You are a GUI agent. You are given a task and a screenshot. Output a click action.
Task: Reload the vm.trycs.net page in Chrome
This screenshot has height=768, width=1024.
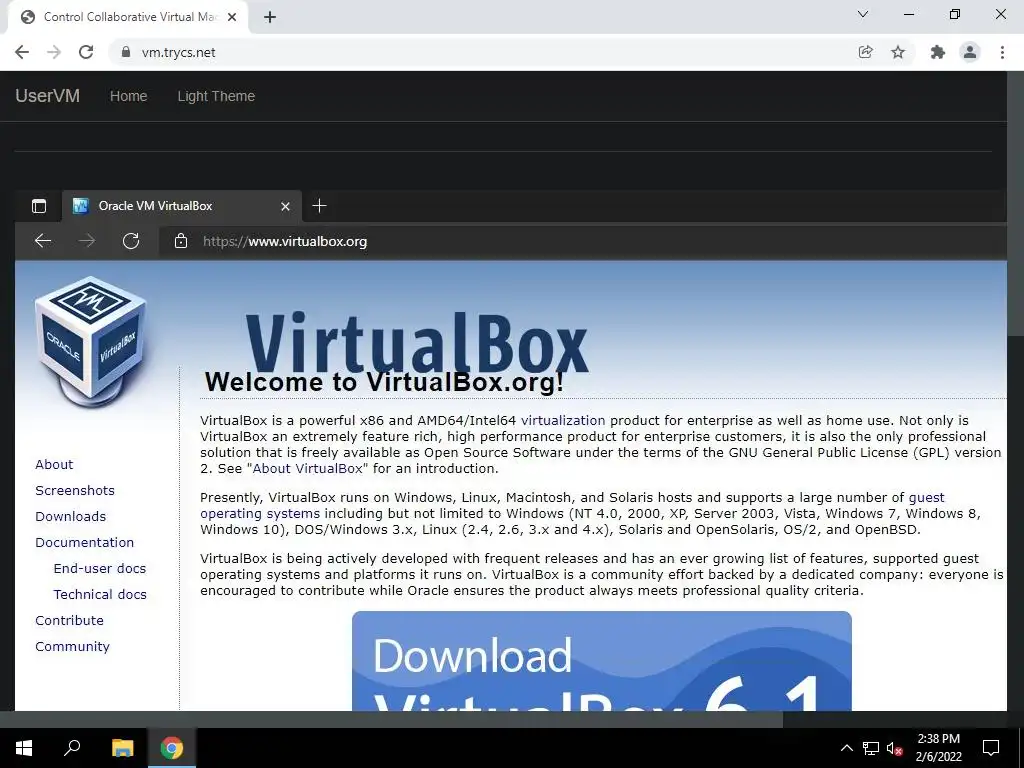[x=86, y=52]
